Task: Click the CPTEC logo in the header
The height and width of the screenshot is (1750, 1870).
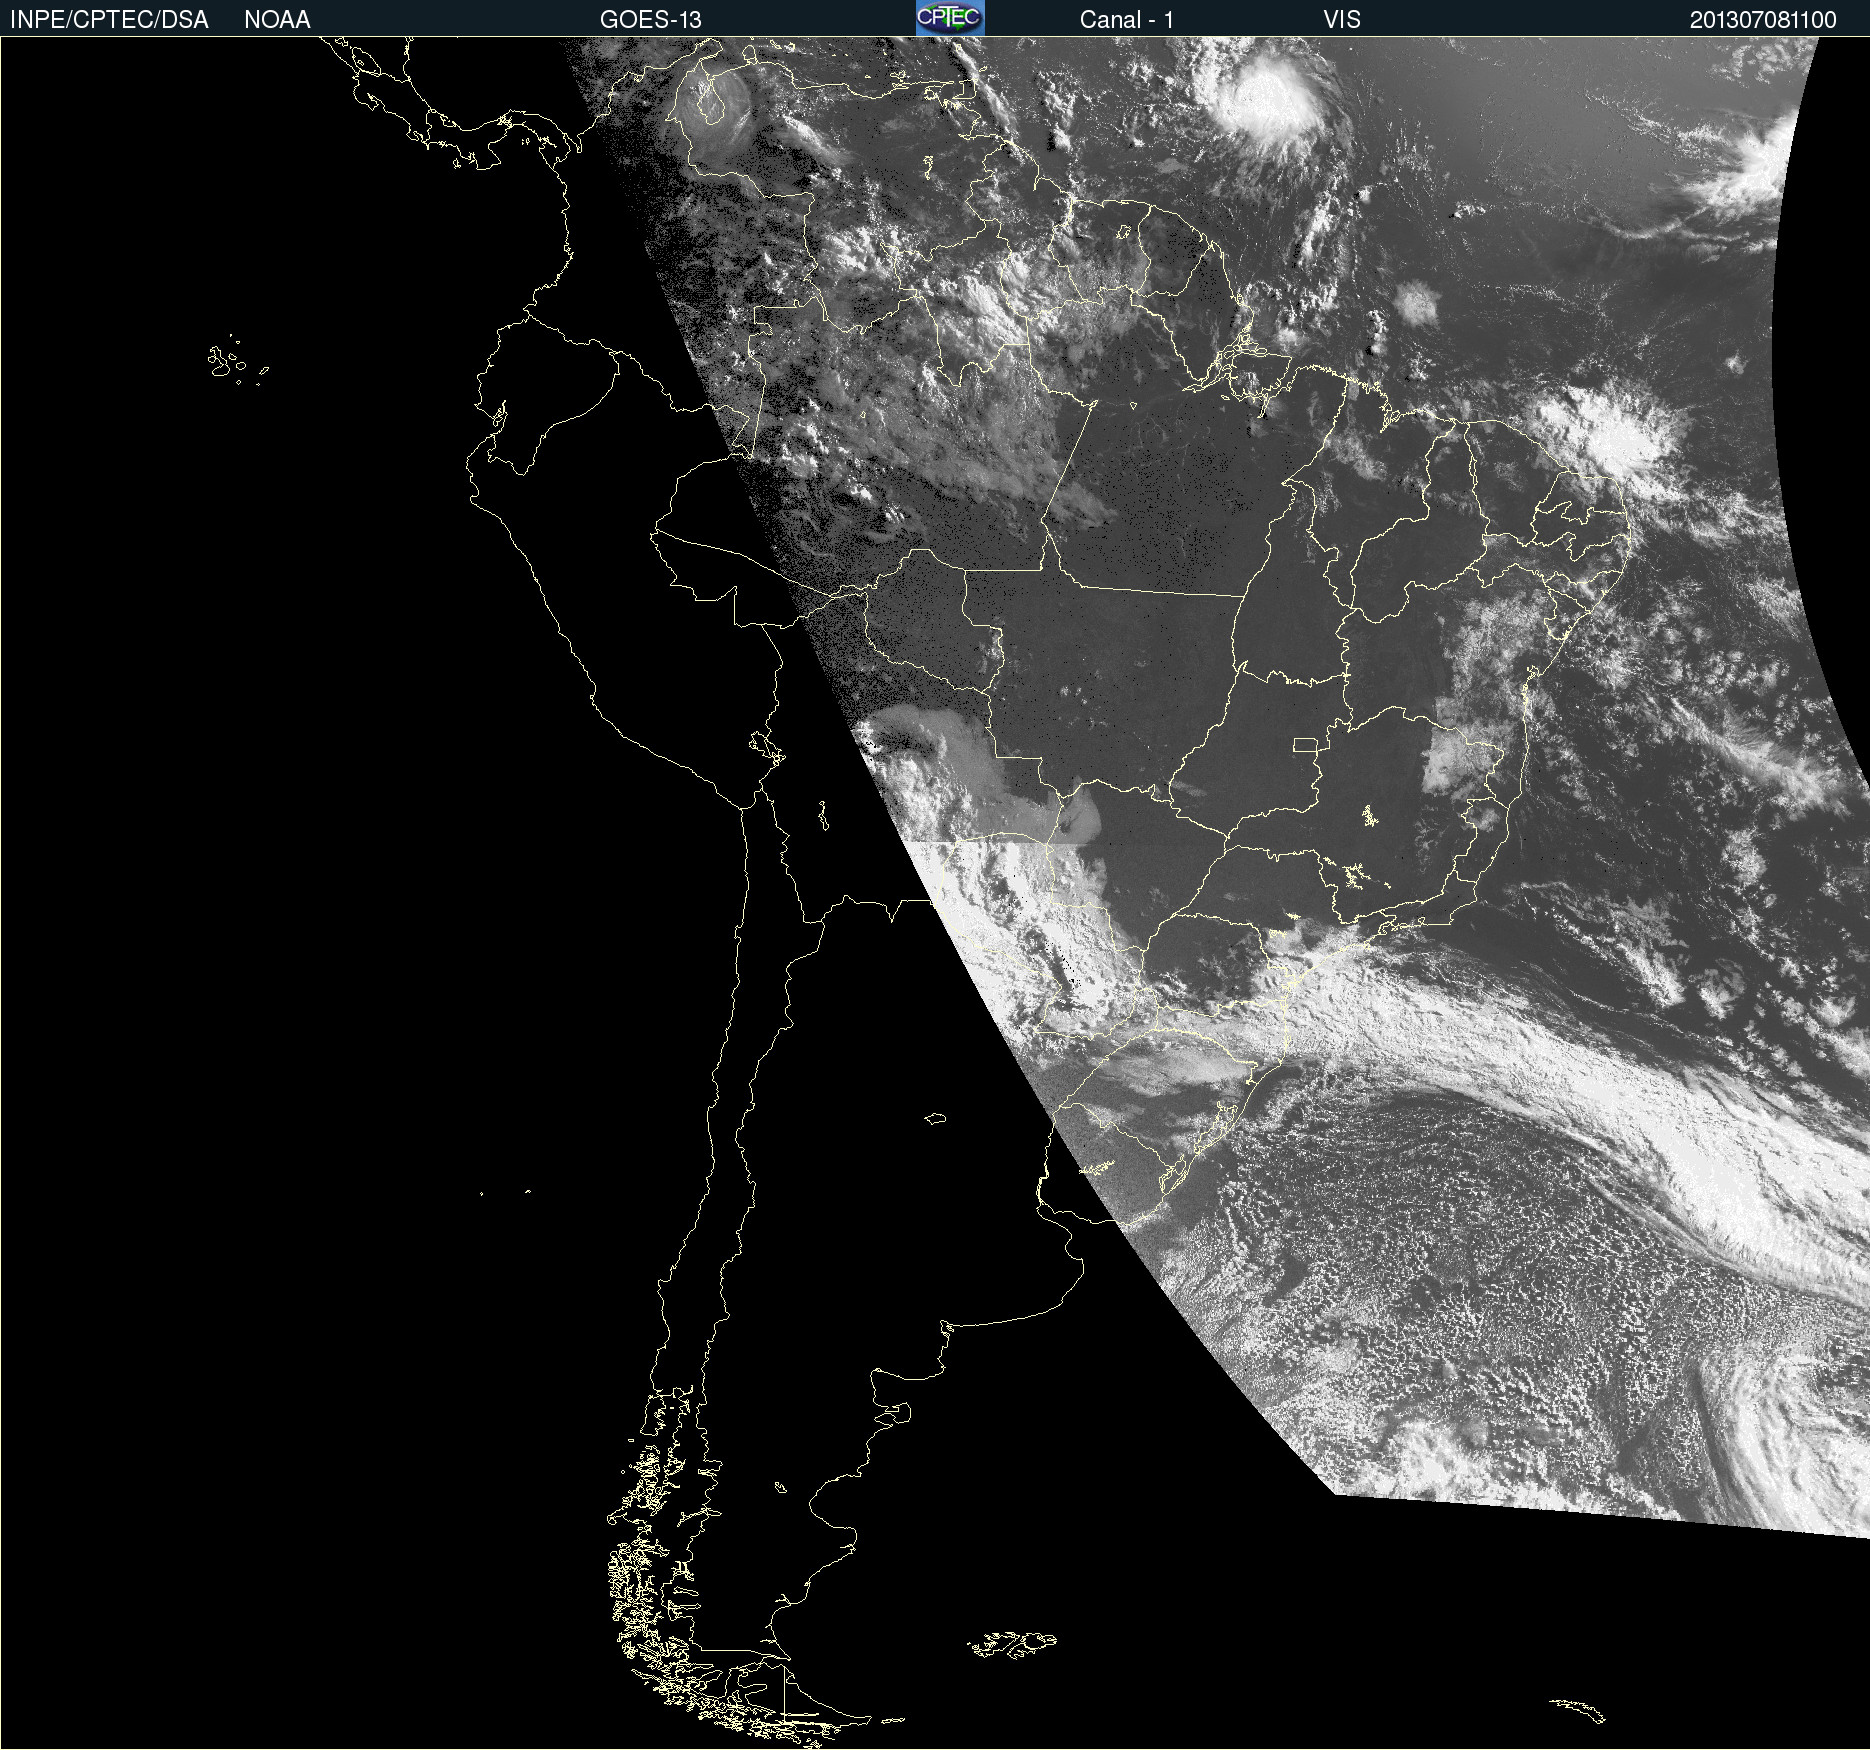Action: 950,18
